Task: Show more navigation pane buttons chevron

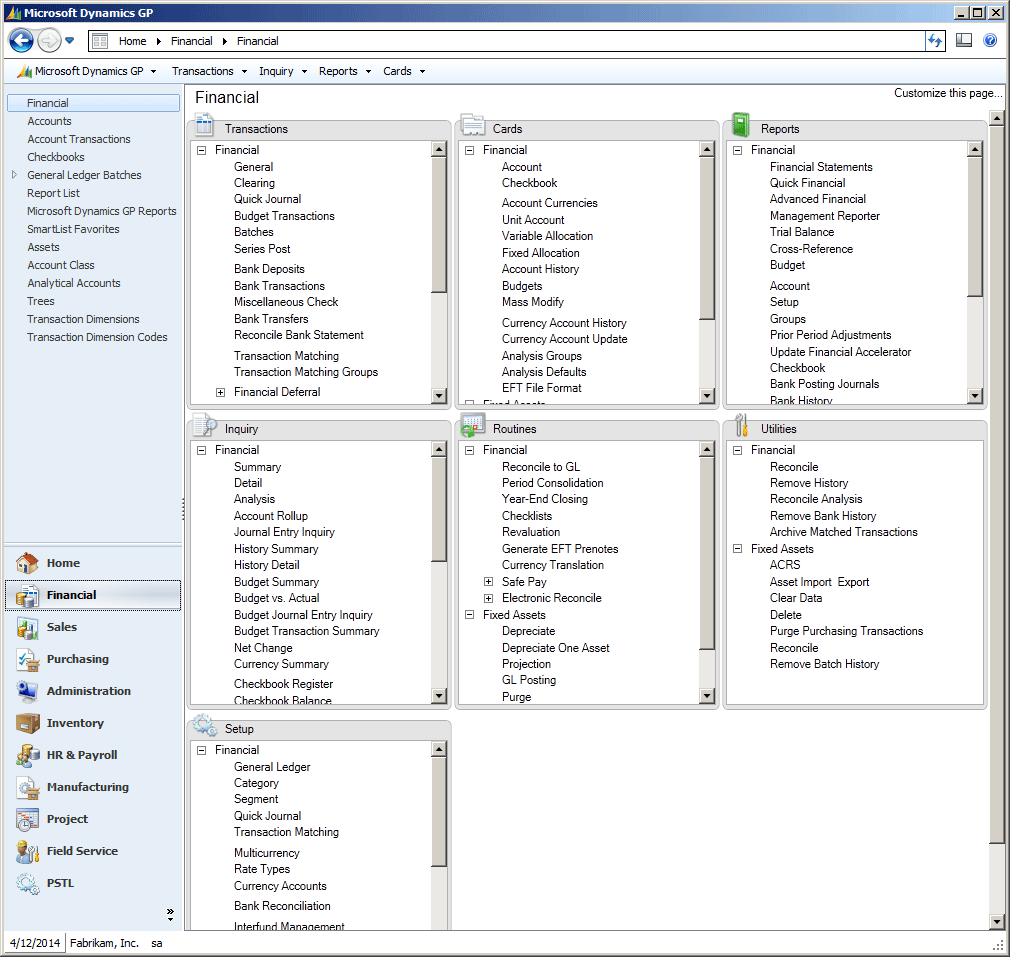Action: coord(170,914)
